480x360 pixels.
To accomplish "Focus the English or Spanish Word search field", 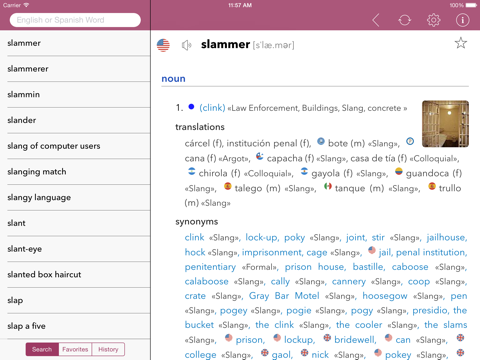I will [75, 20].
